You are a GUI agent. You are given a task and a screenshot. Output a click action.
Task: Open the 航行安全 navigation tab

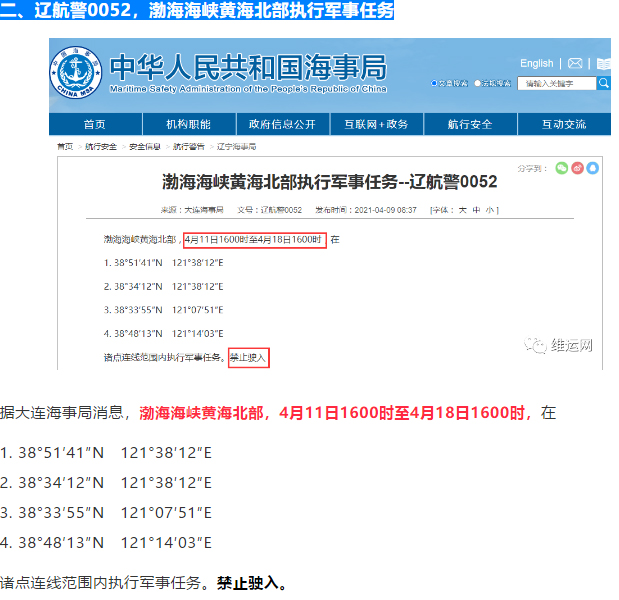470,124
